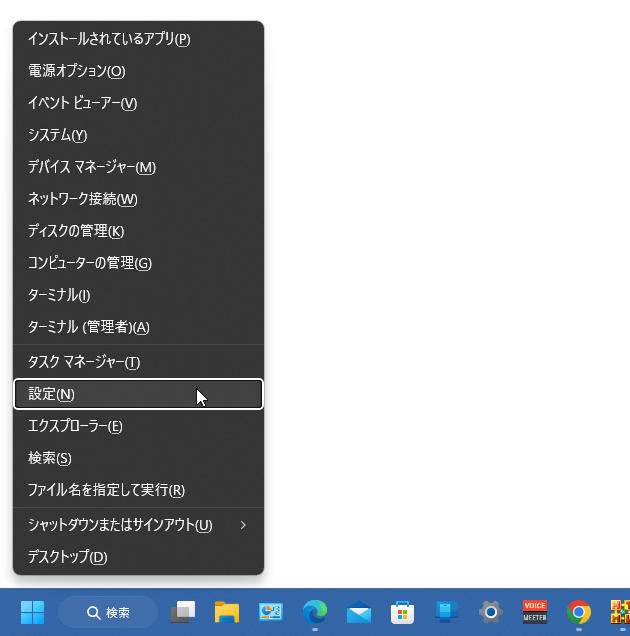Open File Explorer folder icon in taskbar

(227, 612)
